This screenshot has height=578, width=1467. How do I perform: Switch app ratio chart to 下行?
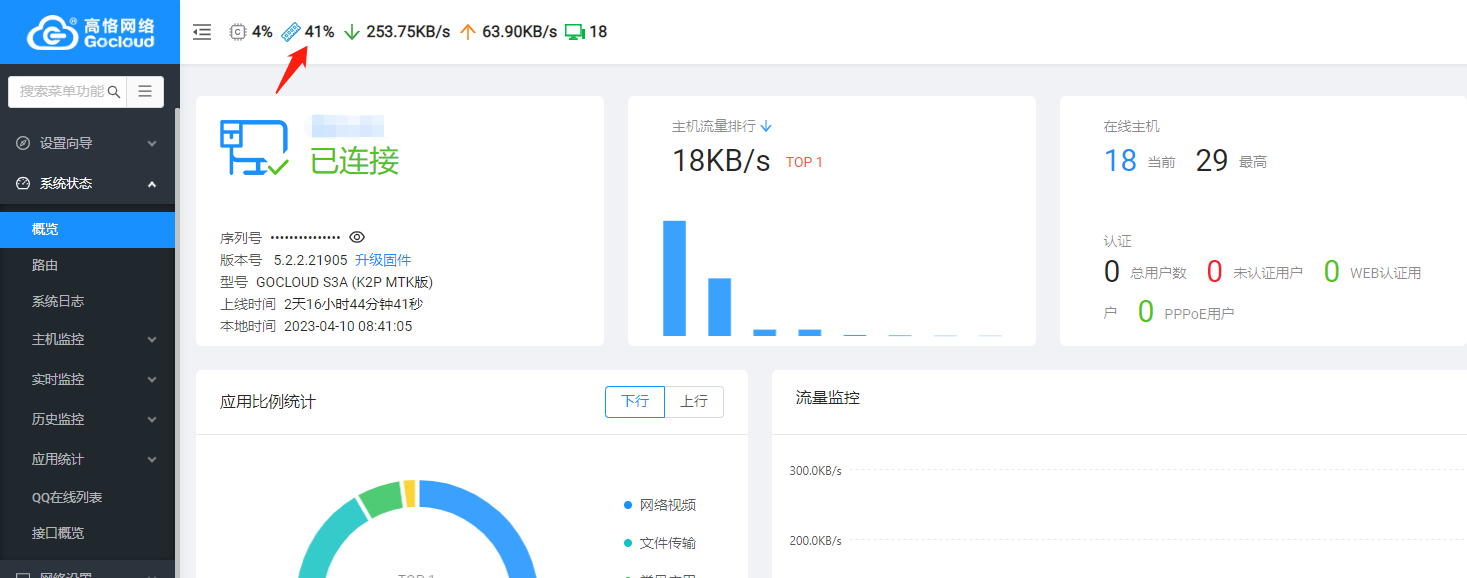click(x=635, y=401)
